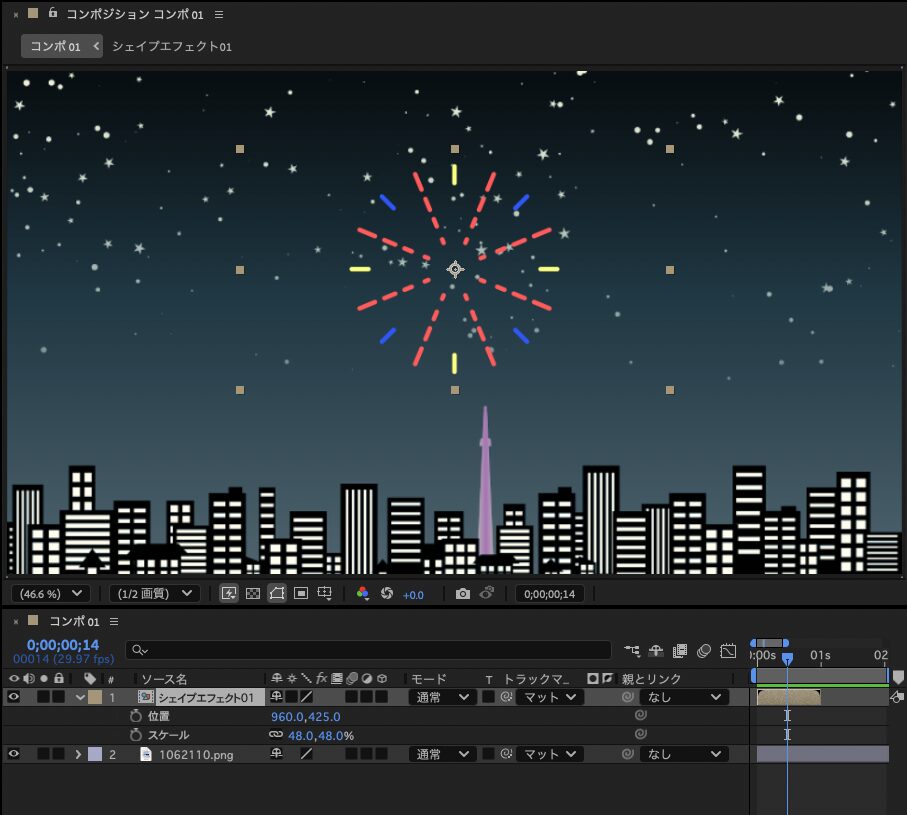The image size is (907, 815).
Task: Toggle mask and shape path visibility
Action: click(x=277, y=593)
